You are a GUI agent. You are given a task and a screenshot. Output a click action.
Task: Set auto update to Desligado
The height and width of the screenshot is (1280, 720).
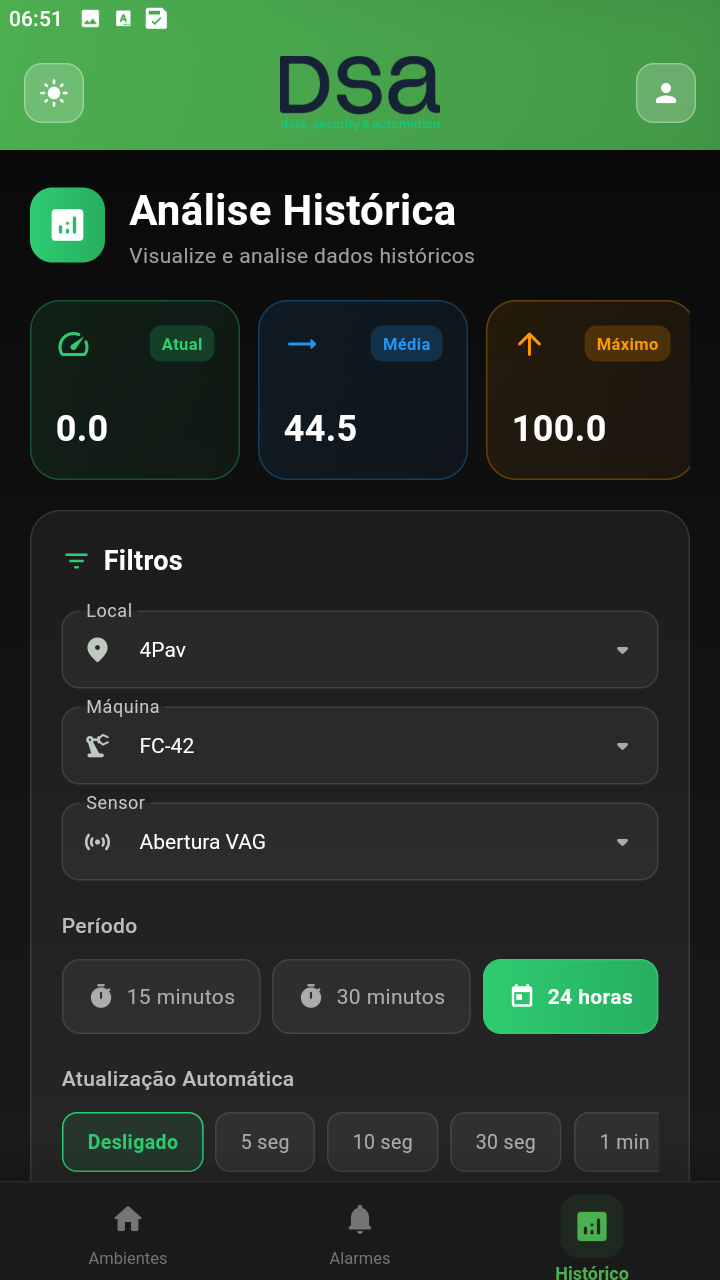pyautogui.click(x=133, y=1142)
